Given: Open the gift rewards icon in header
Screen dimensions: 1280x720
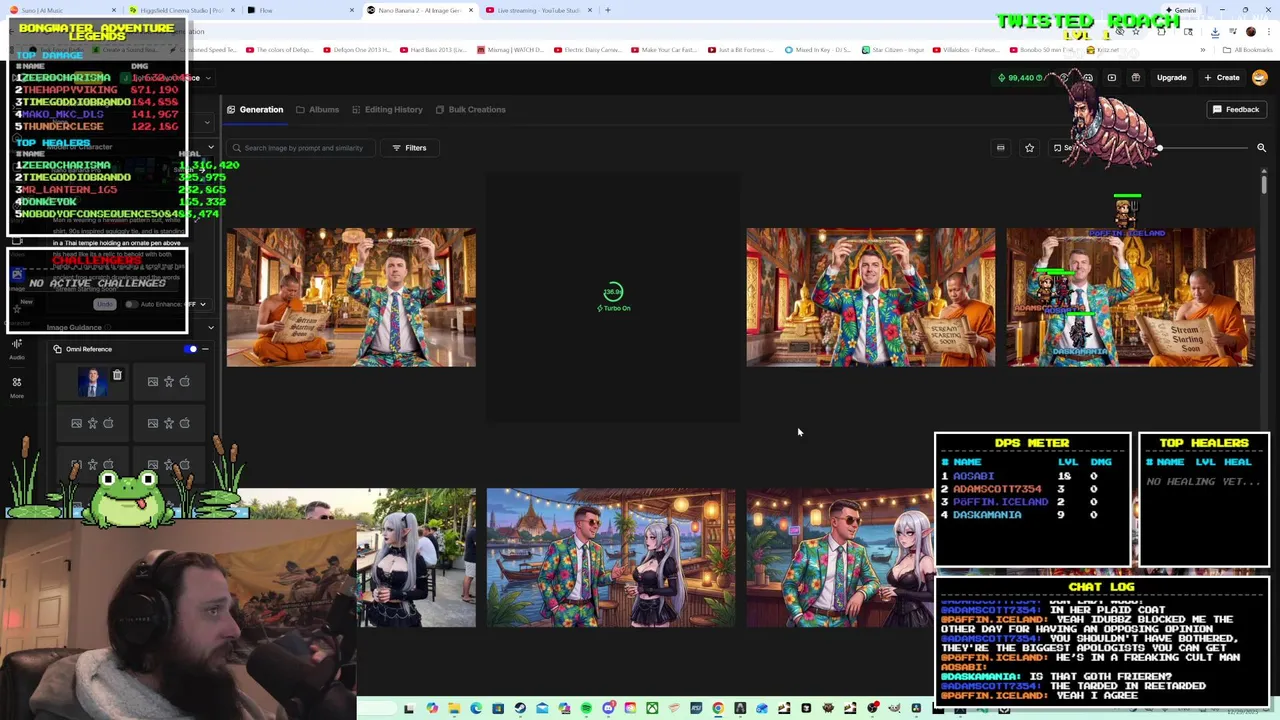Looking at the screenshot, I should click(1136, 78).
